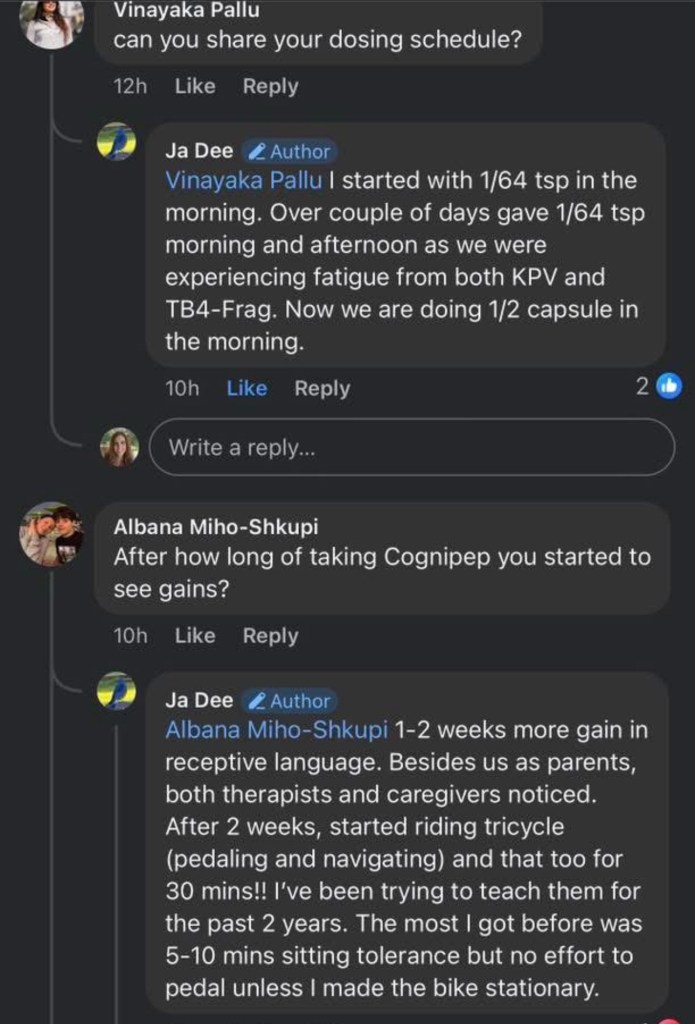Open Albana Miho-Shkupi's profile name link
This screenshot has width=695, height=1024.
(x=216, y=526)
